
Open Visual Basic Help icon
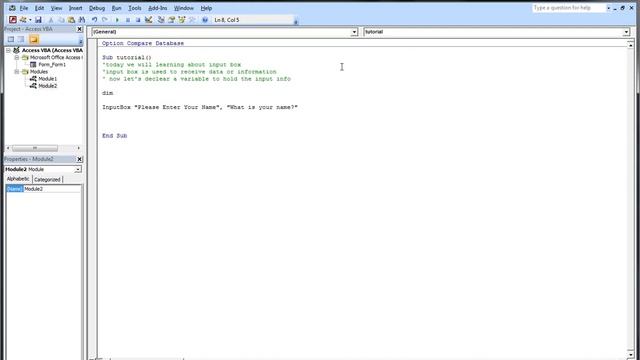tap(204, 20)
